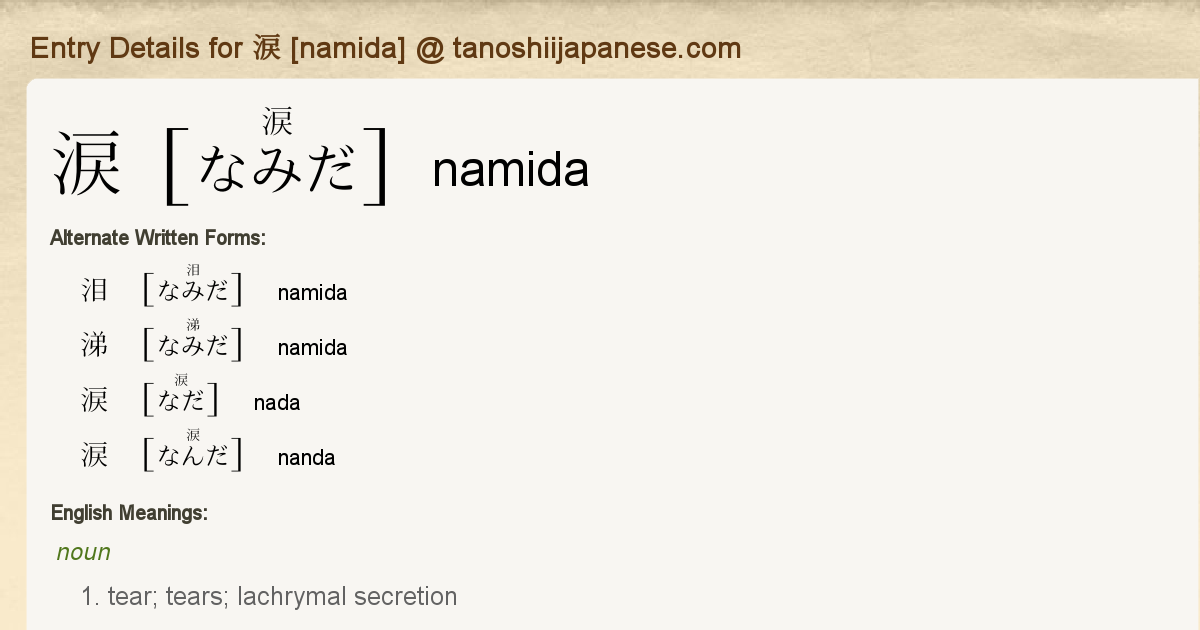1200x630 pixels.
Task: Select the 涙 kanji in the nanda row
Action: click(x=94, y=456)
